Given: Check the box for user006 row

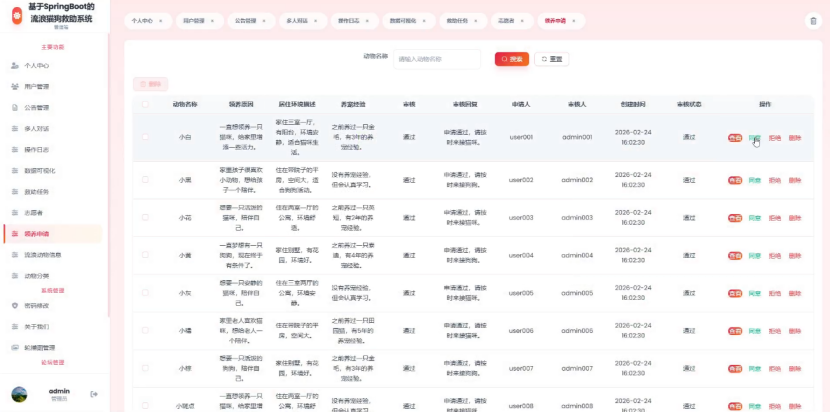Looking at the screenshot, I should pos(145,330).
